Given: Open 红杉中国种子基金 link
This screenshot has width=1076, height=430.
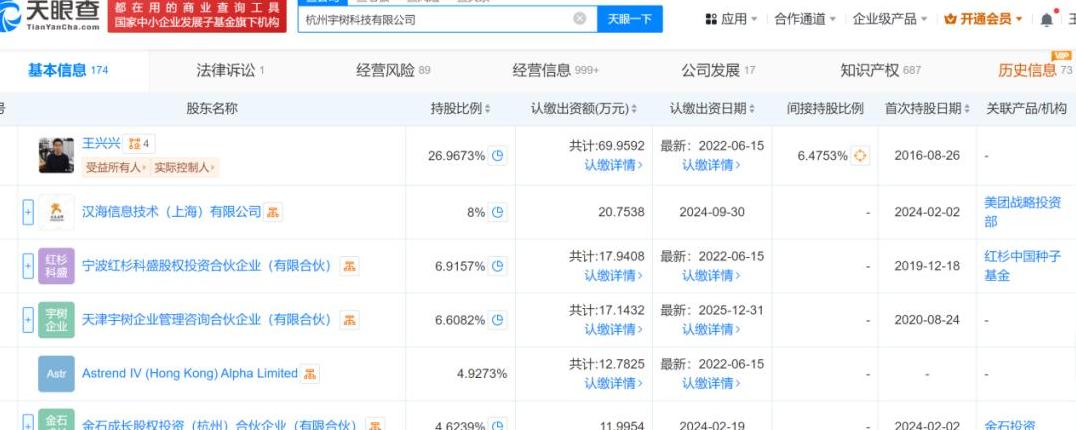Looking at the screenshot, I should pos(1022,266).
